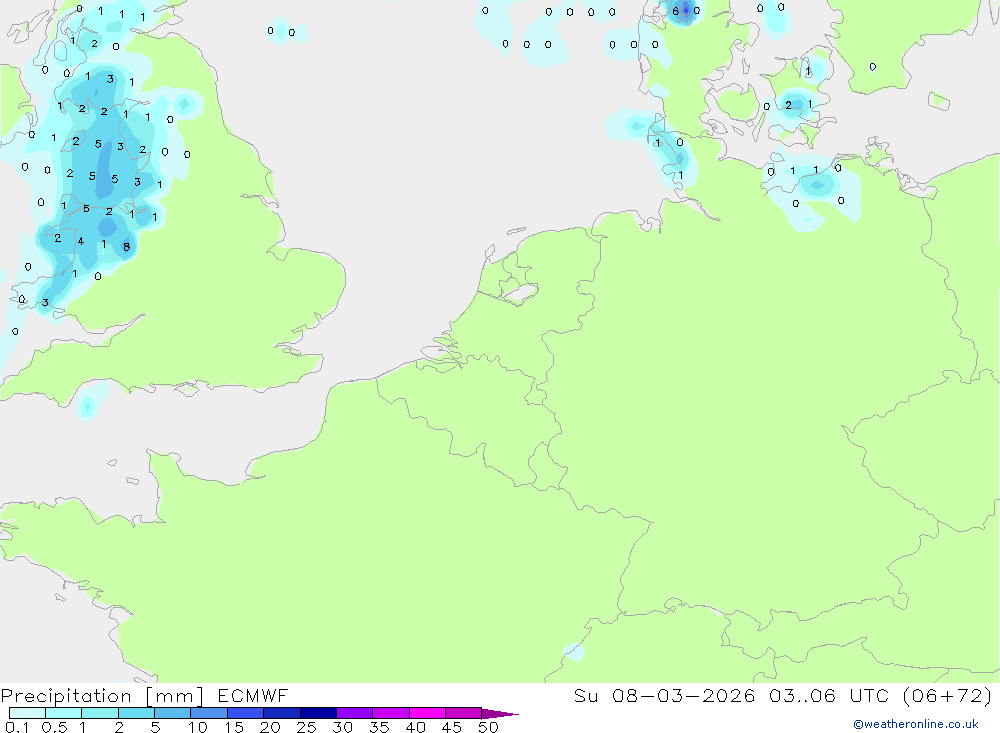Click the legend label '50'
This screenshot has width=1000, height=733.
coord(488,727)
